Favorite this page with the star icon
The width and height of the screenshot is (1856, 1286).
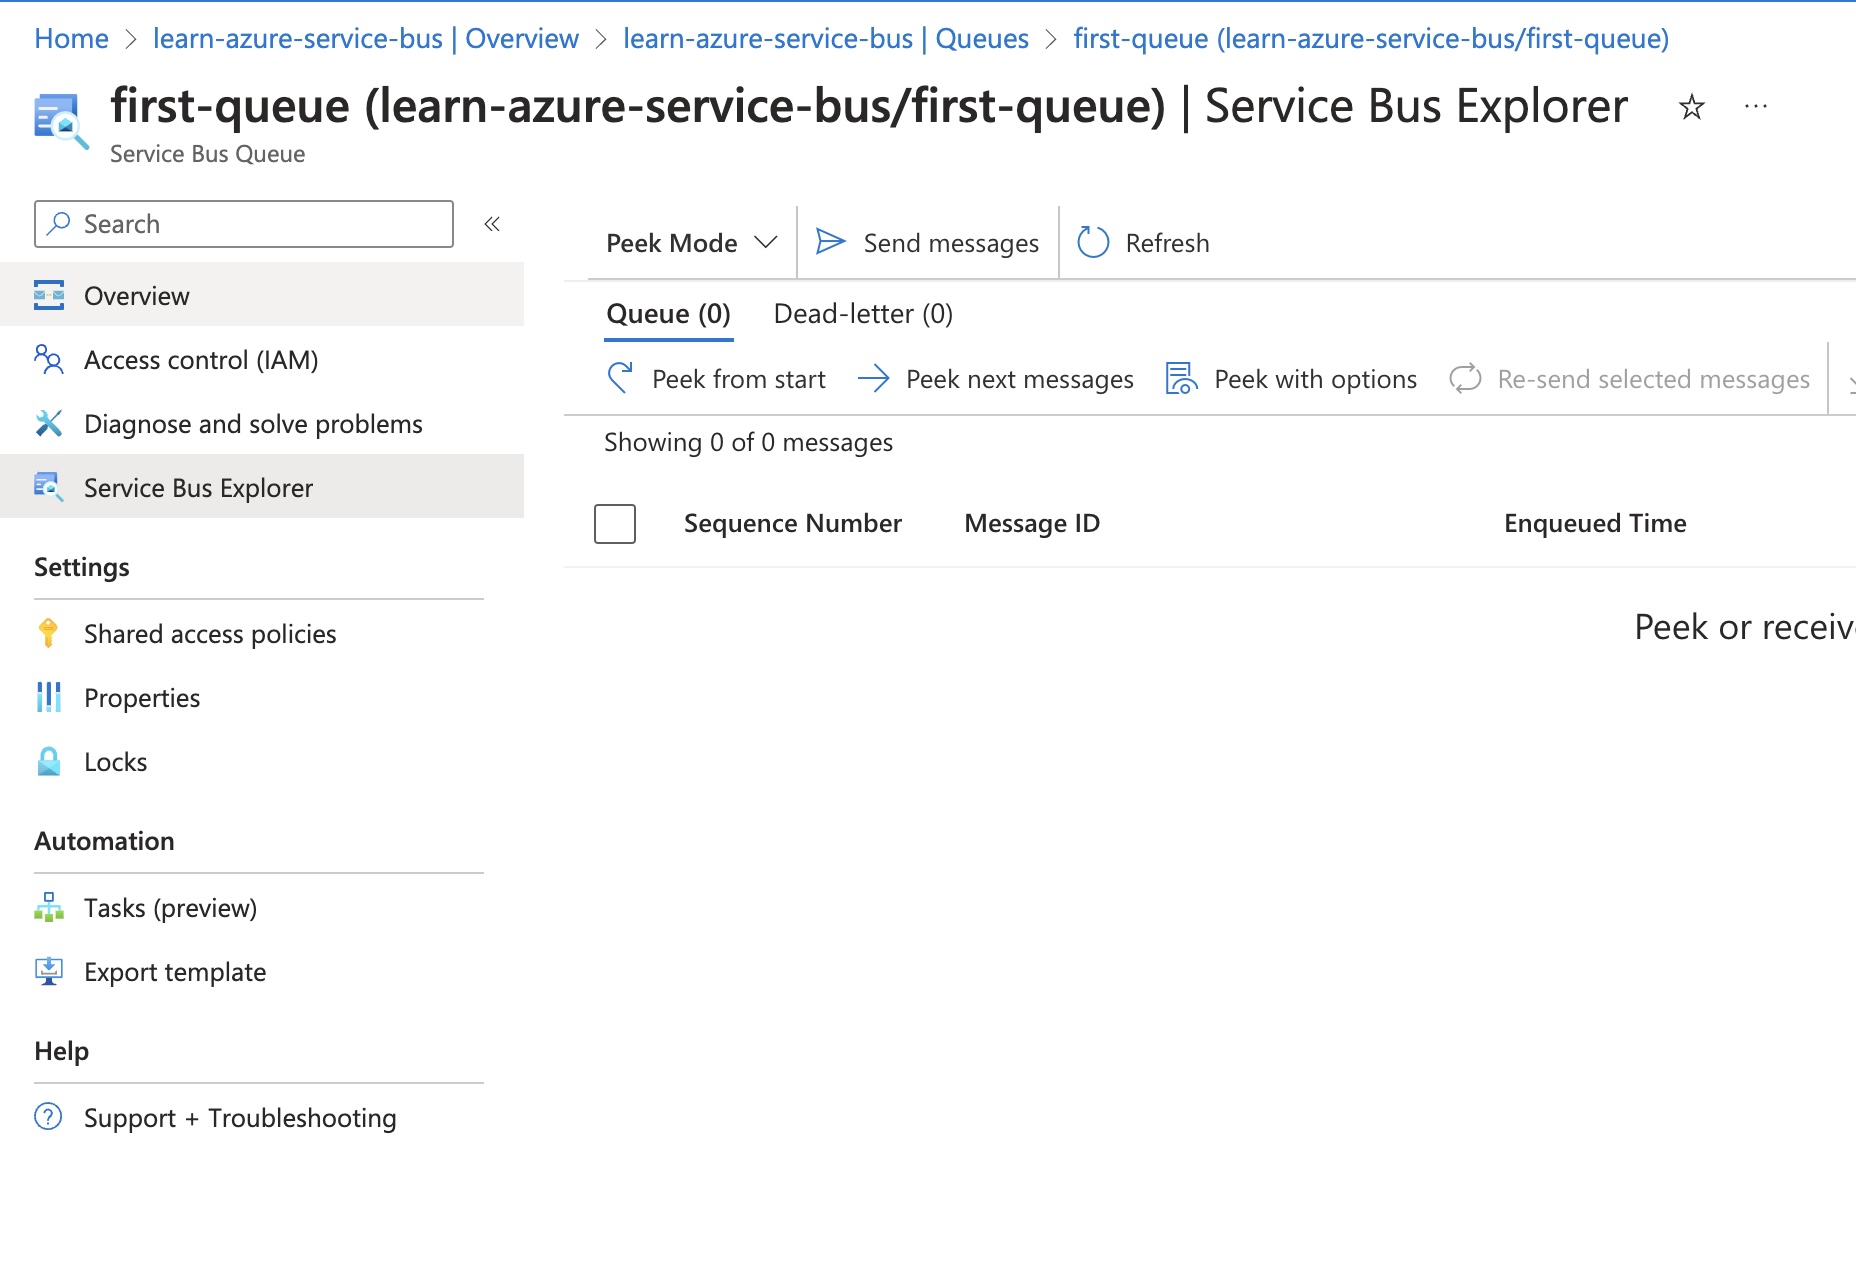(1691, 107)
